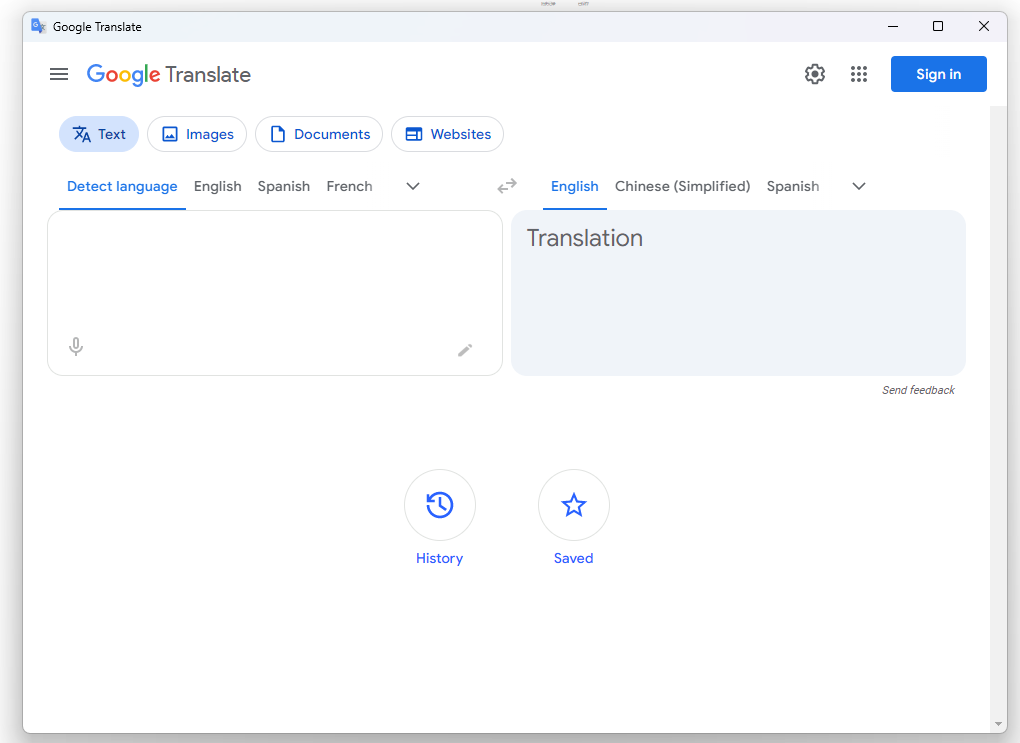The width and height of the screenshot is (1020, 743).
Task: Swap source and target languages
Action: (506, 186)
